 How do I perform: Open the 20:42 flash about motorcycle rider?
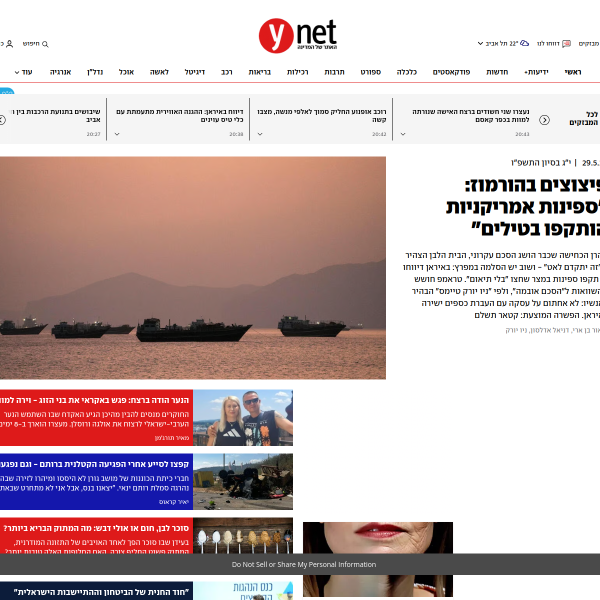click(x=322, y=116)
